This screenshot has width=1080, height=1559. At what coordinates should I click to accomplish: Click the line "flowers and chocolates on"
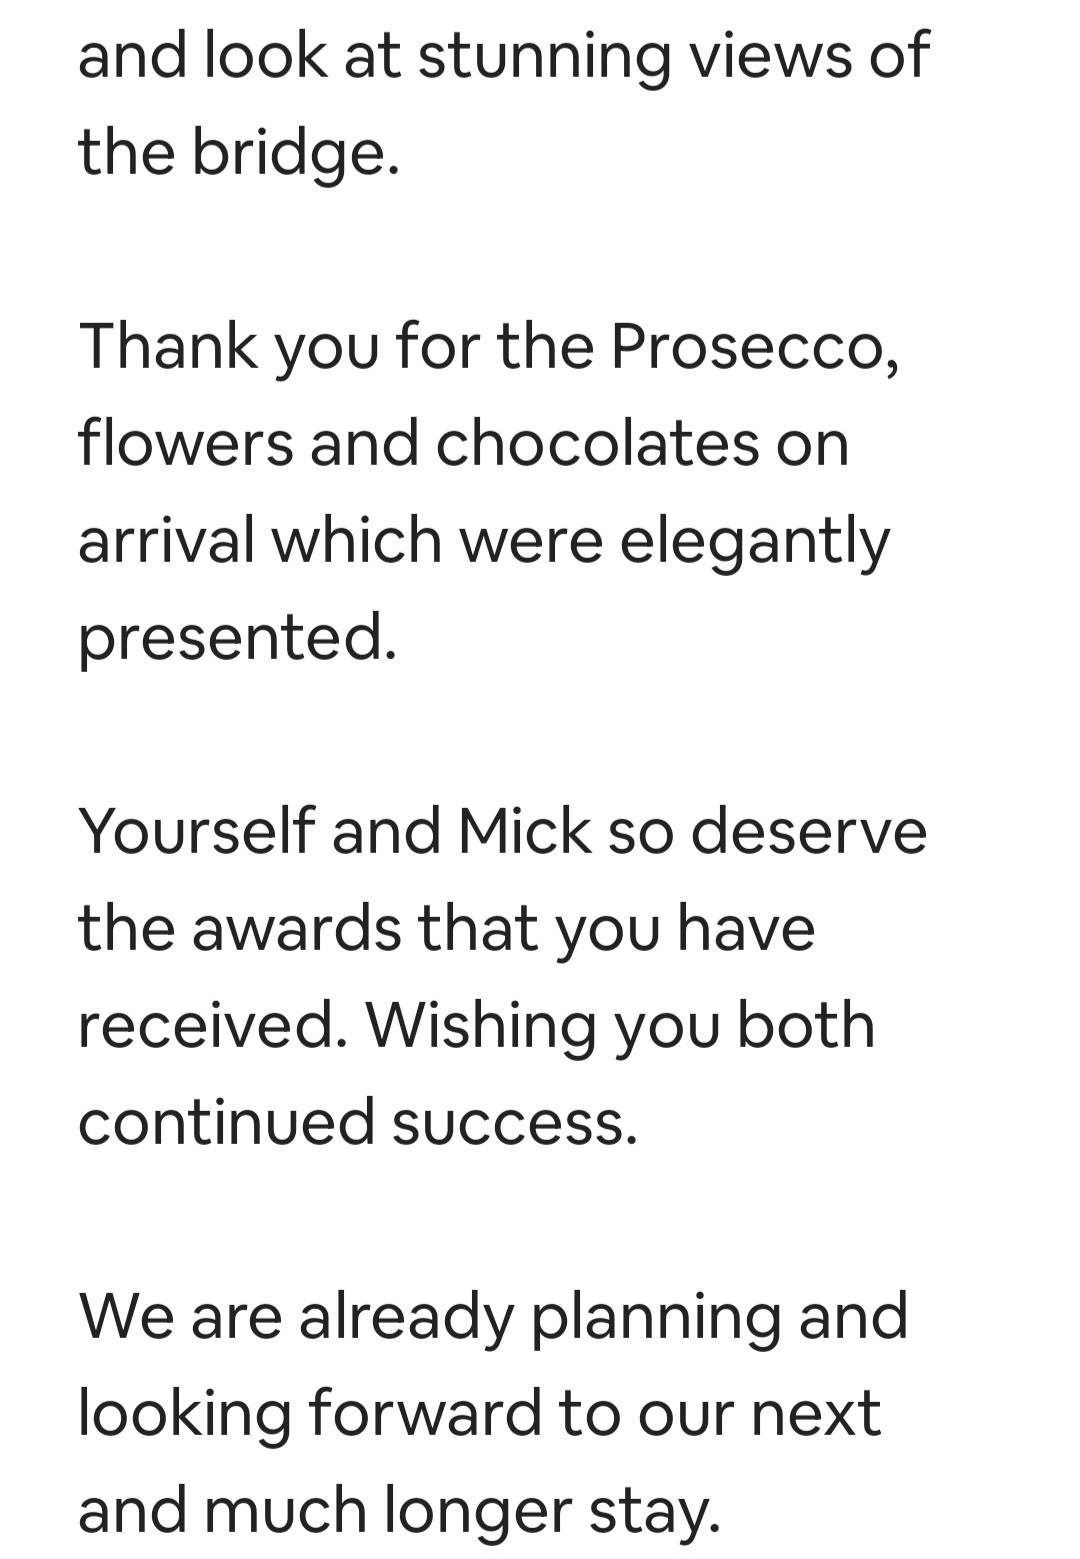(463, 444)
